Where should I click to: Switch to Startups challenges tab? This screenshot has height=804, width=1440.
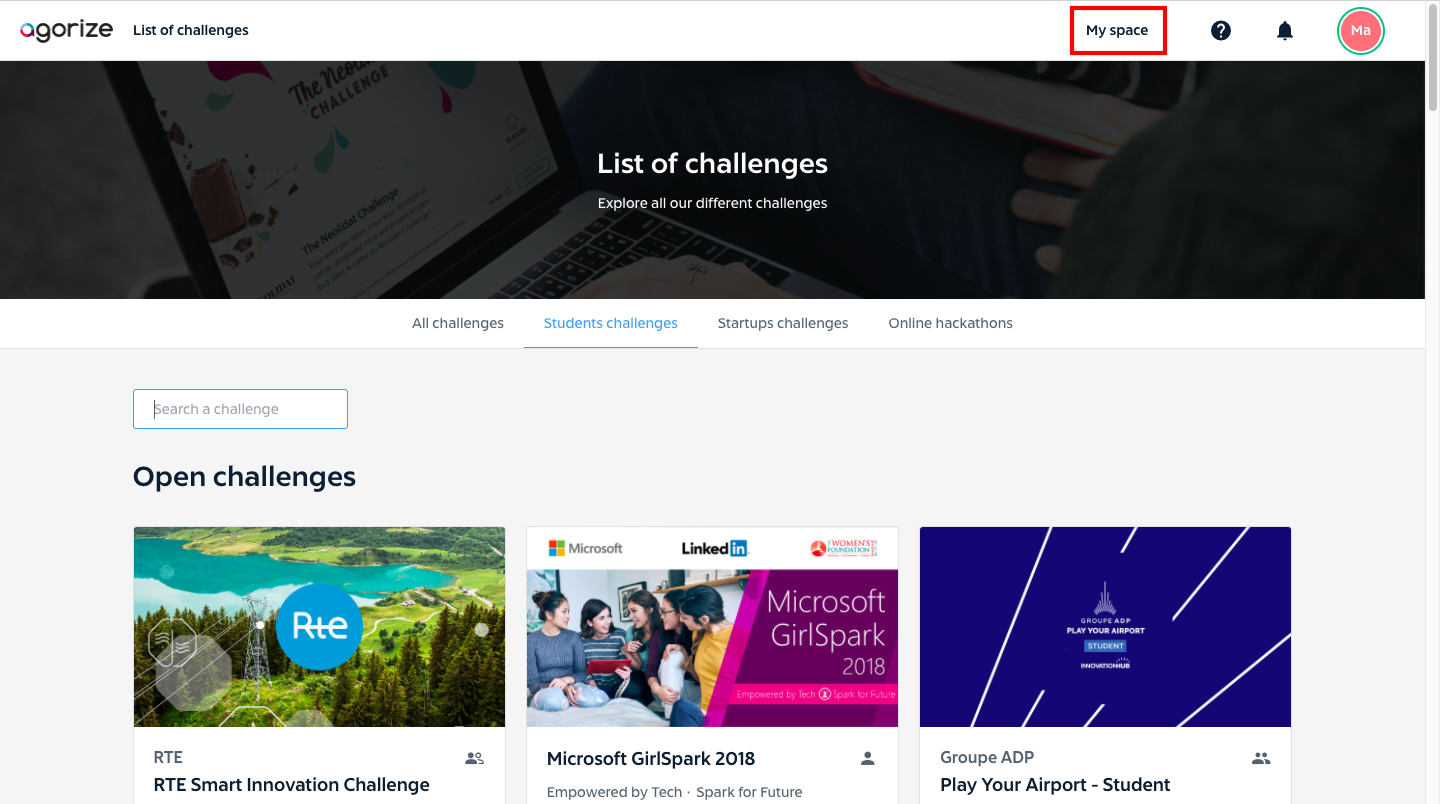[783, 323]
